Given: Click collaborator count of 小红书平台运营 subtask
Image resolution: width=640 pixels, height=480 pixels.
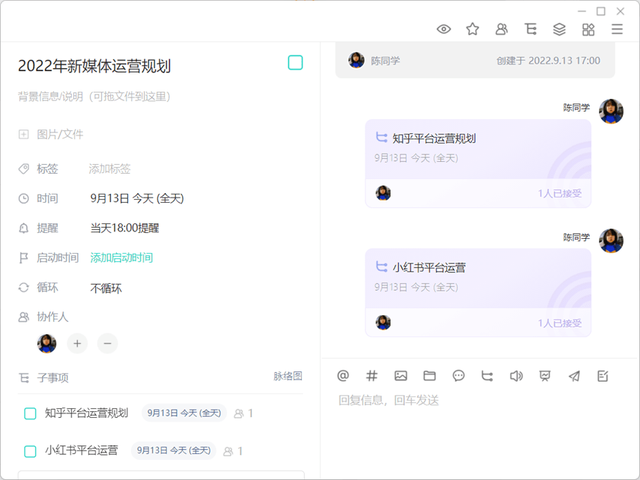Looking at the screenshot, I should tap(233, 451).
